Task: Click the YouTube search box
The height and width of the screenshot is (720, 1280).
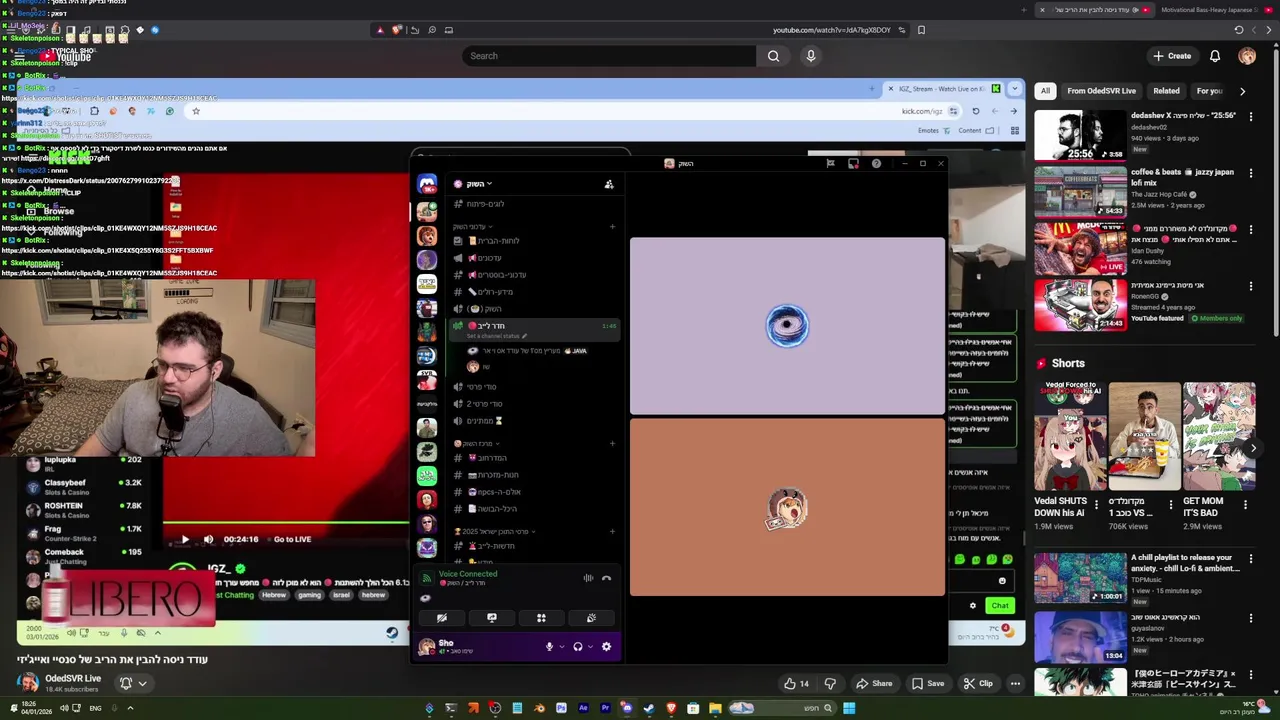Action: pyautogui.click(x=608, y=56)
